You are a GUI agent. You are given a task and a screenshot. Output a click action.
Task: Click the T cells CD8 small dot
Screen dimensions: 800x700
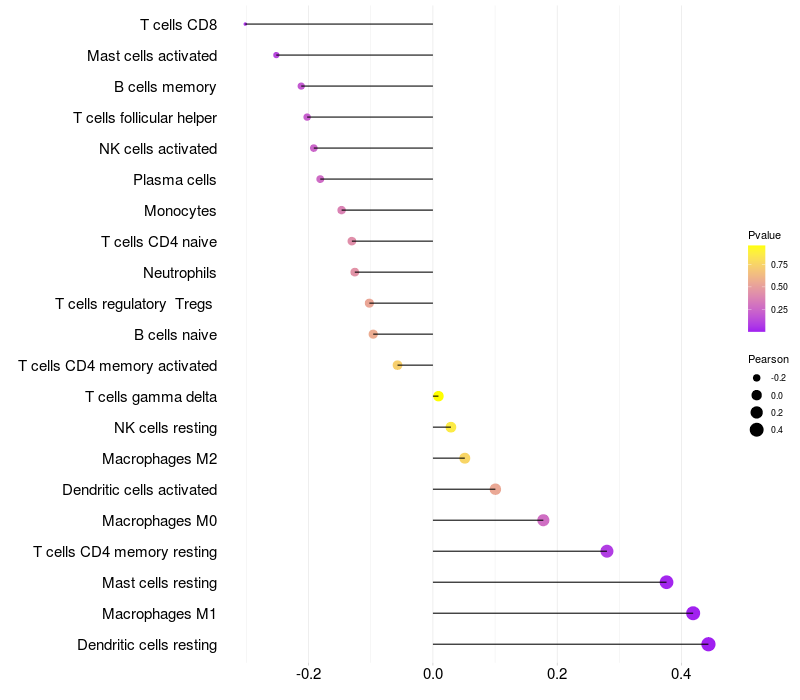245,24
